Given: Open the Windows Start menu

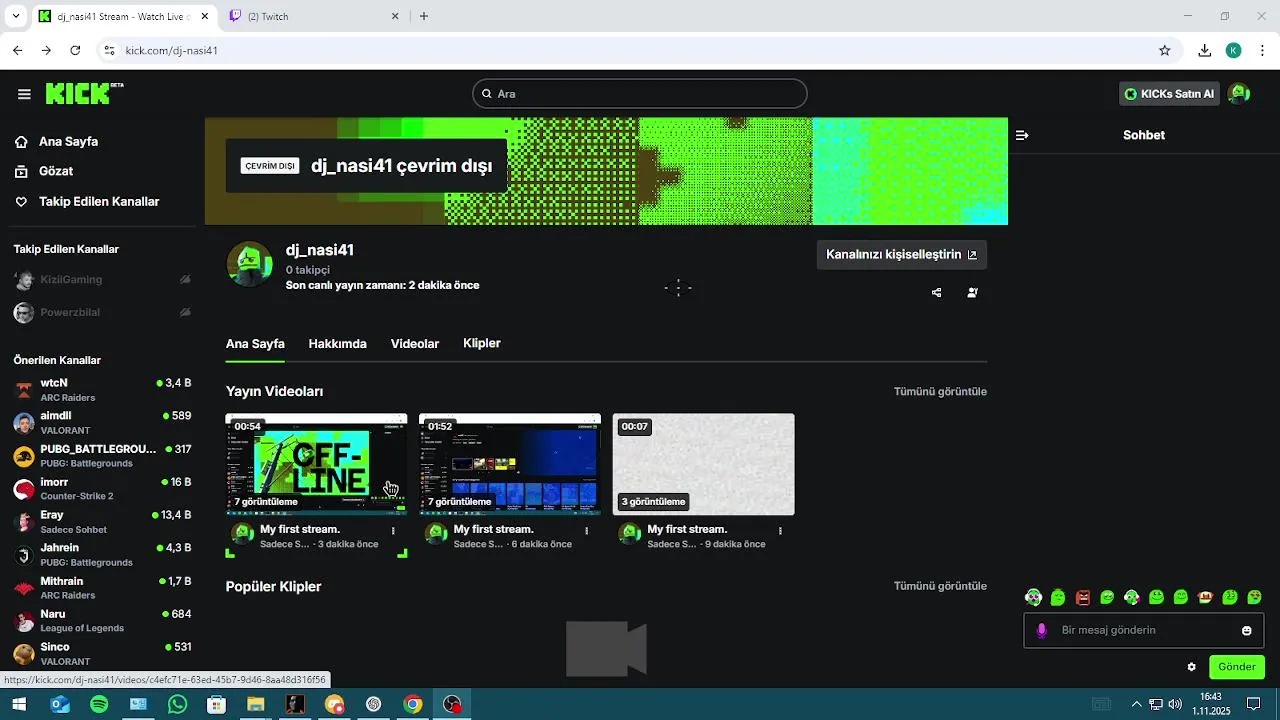Looking at the screenshot, I should tap(18, 704).
